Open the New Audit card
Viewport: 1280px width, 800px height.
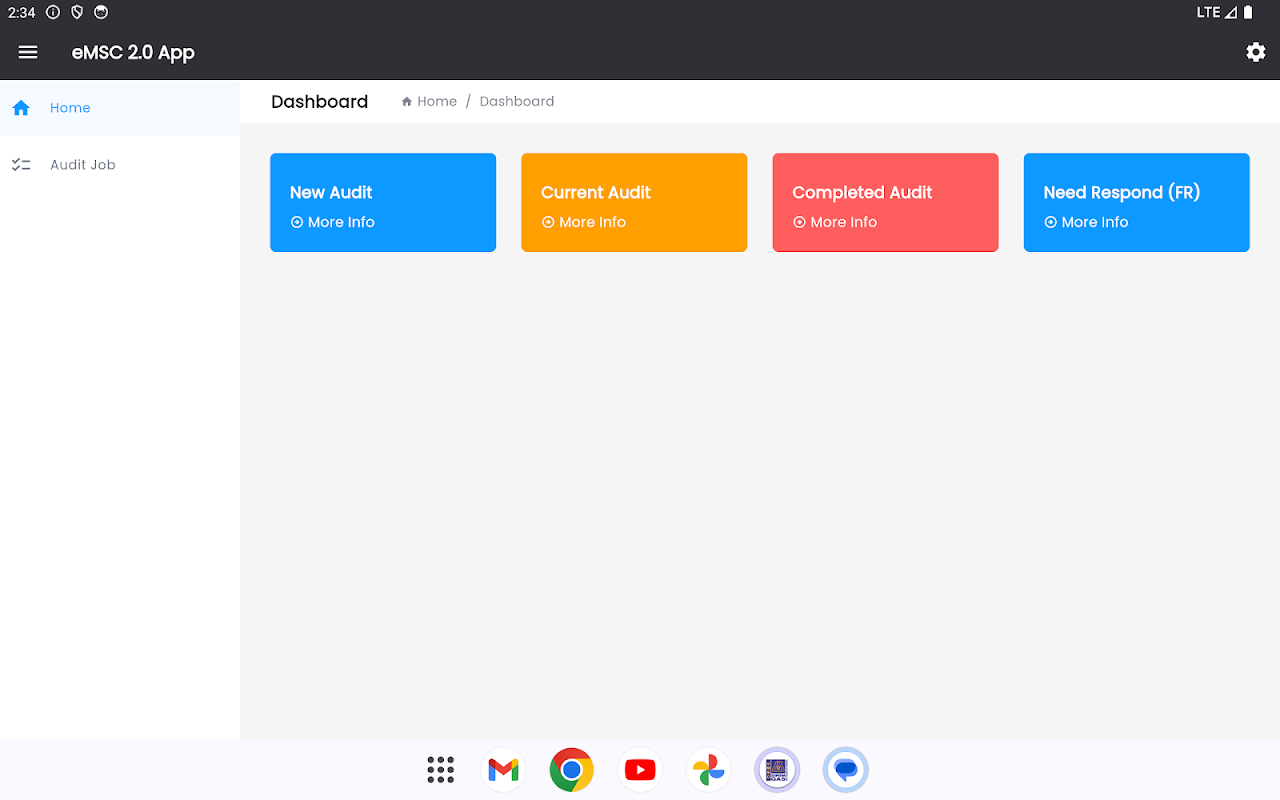pos(383,202)
